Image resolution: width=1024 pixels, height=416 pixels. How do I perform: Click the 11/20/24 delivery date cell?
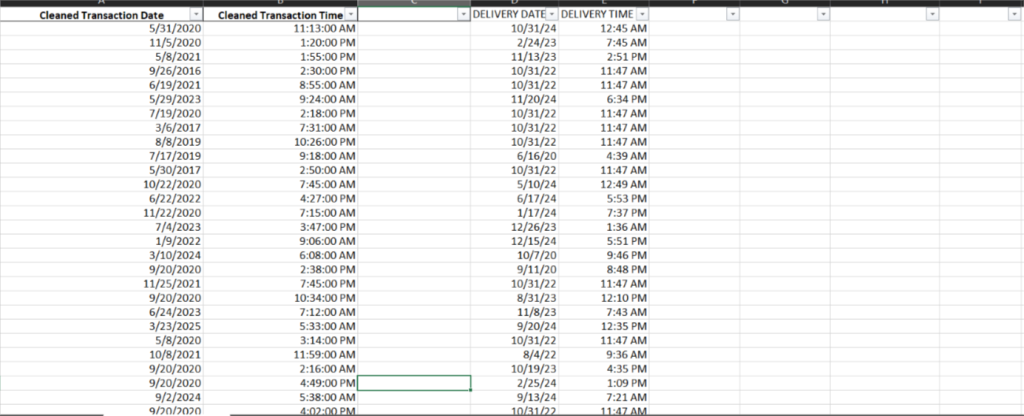click(x=515, y=99)
